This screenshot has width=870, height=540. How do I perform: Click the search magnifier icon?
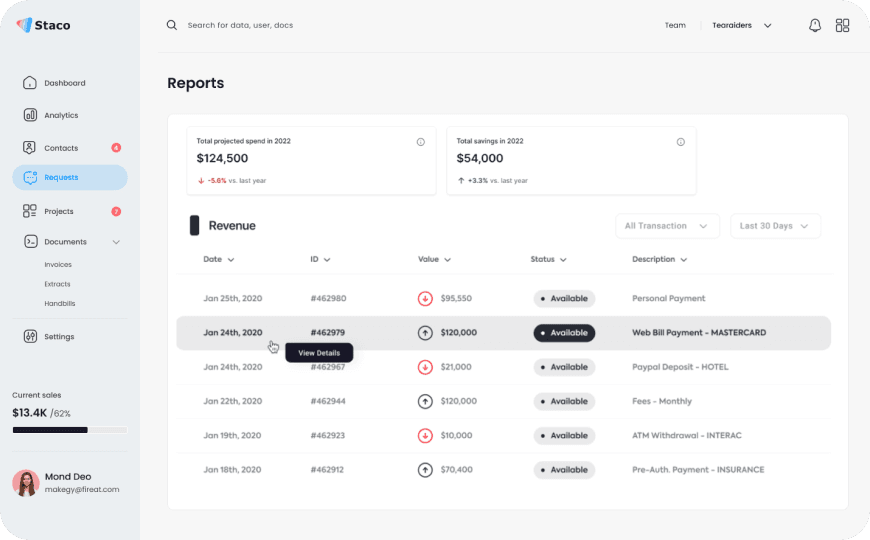point(172,25)
